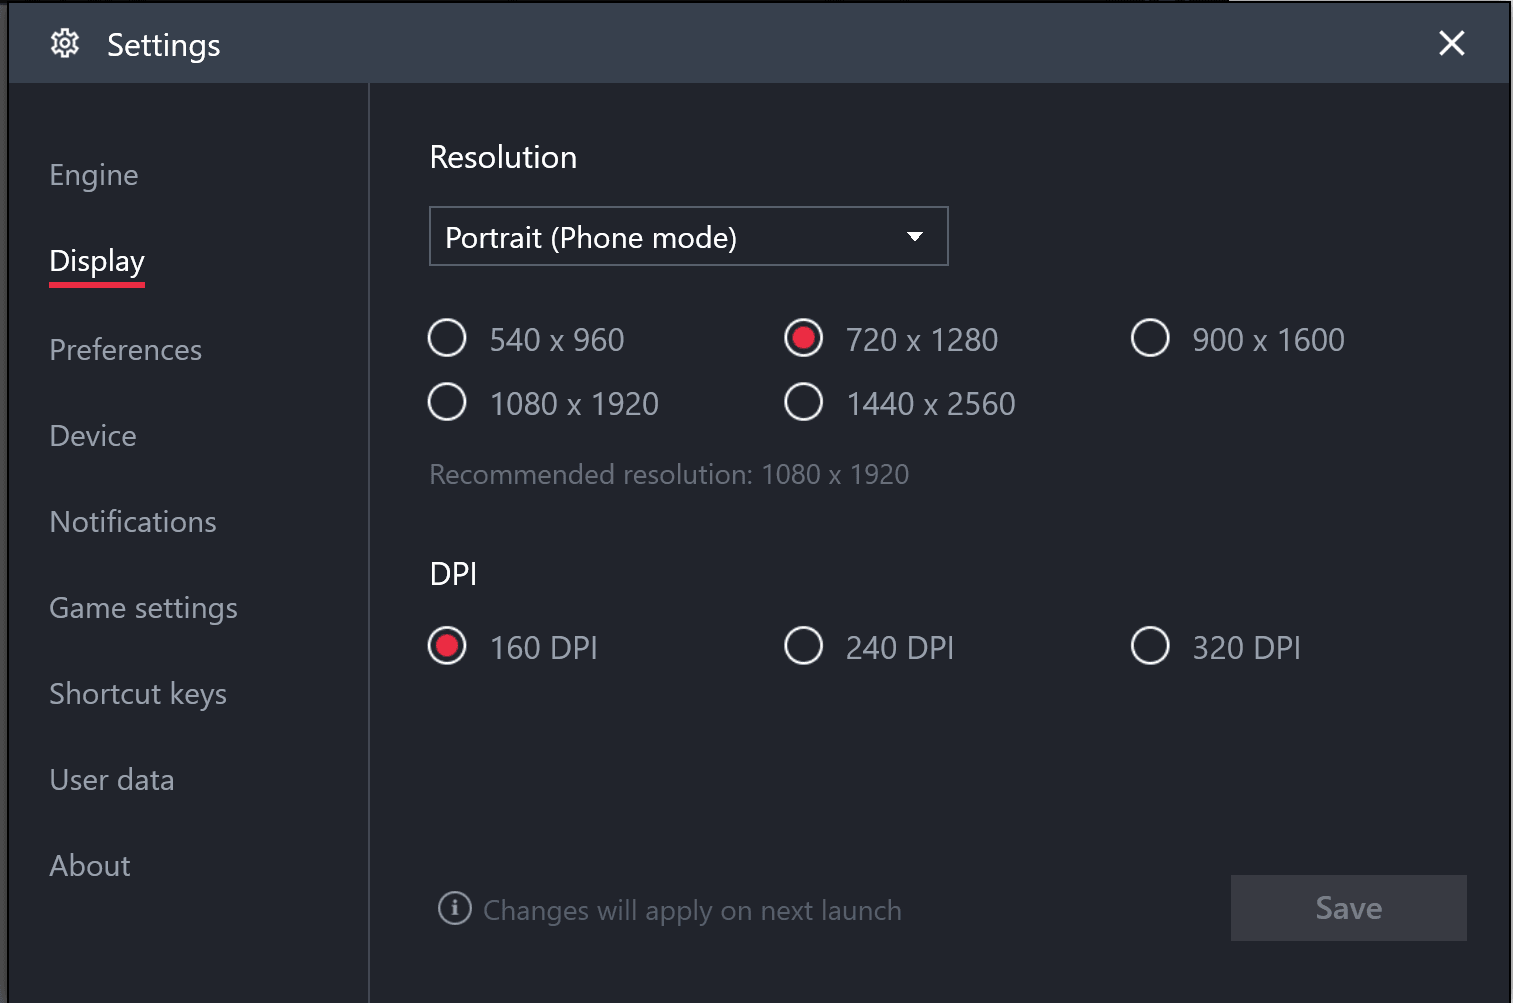1513x1003 pixels.
Task: Open the Device settings tab
Action: (x=93, y=436)
